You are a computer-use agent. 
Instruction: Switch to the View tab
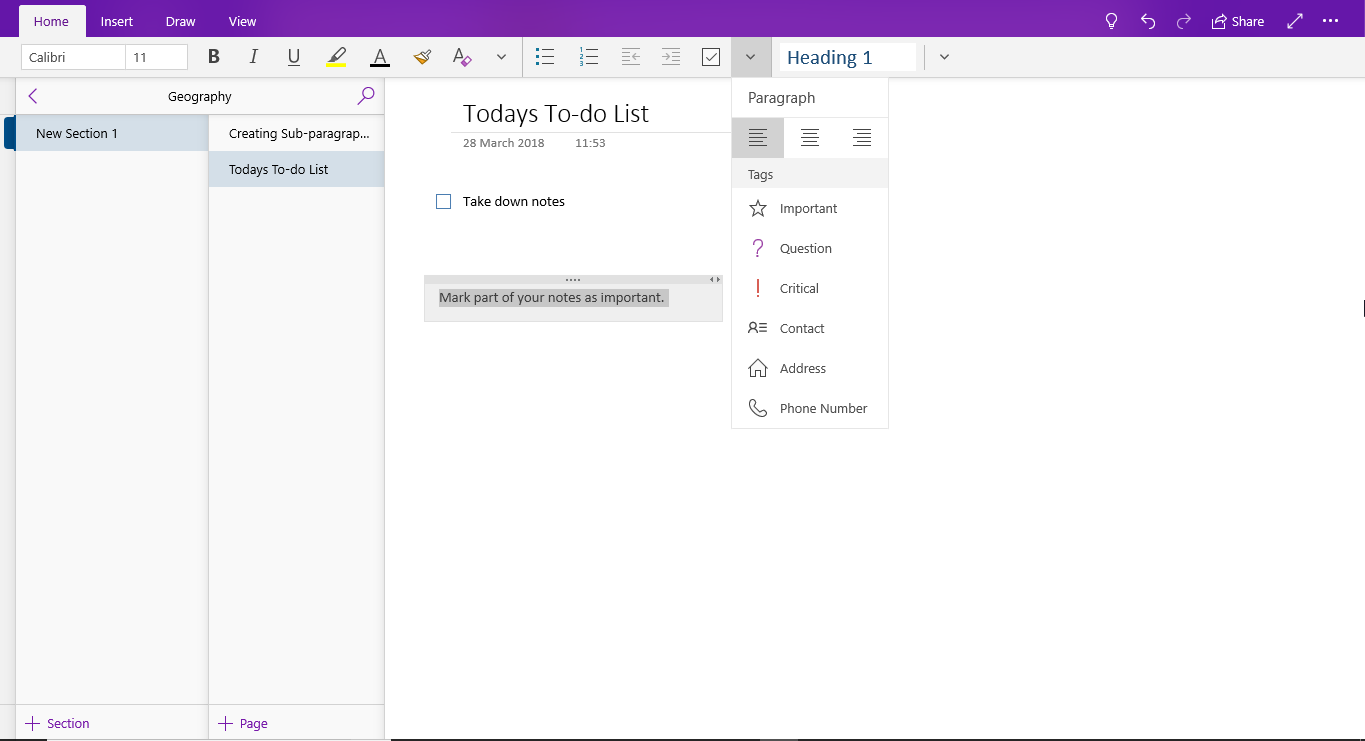pos(242,21)
